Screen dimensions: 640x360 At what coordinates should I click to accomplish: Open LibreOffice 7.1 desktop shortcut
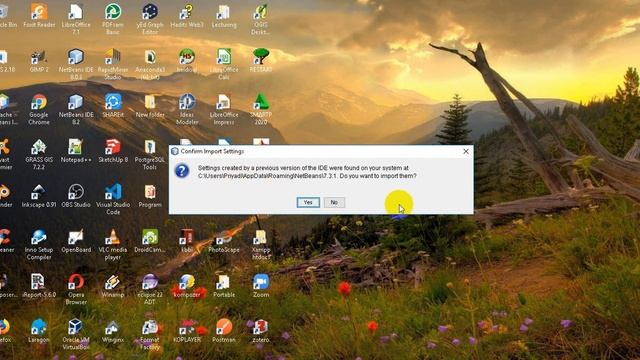76,19
